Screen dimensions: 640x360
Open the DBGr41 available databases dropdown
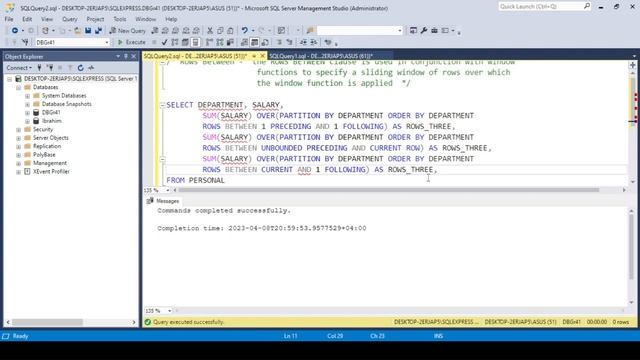tap(107, 42)
